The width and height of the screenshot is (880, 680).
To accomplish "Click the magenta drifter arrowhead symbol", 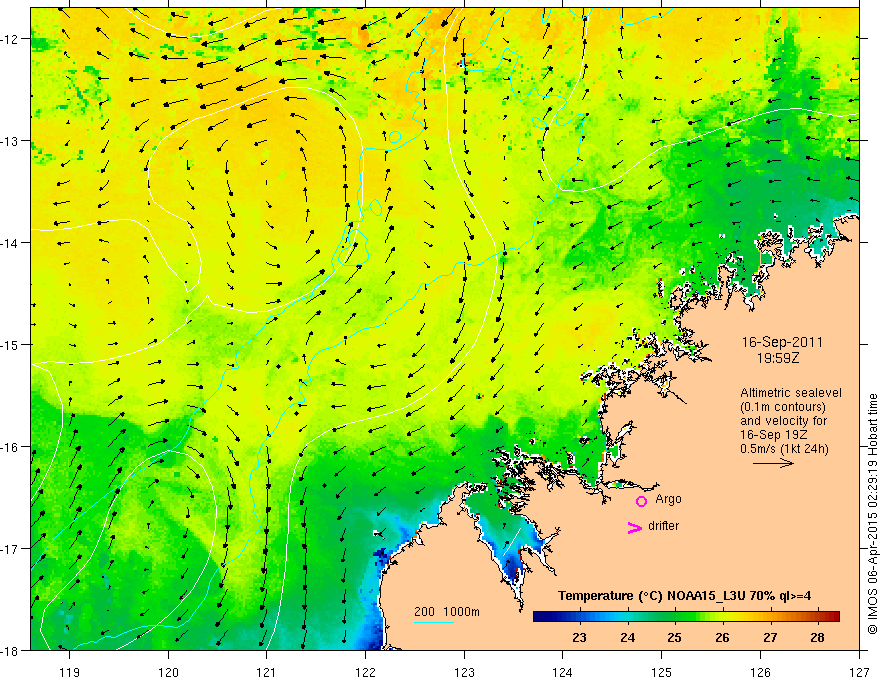I will coord(635,527).
